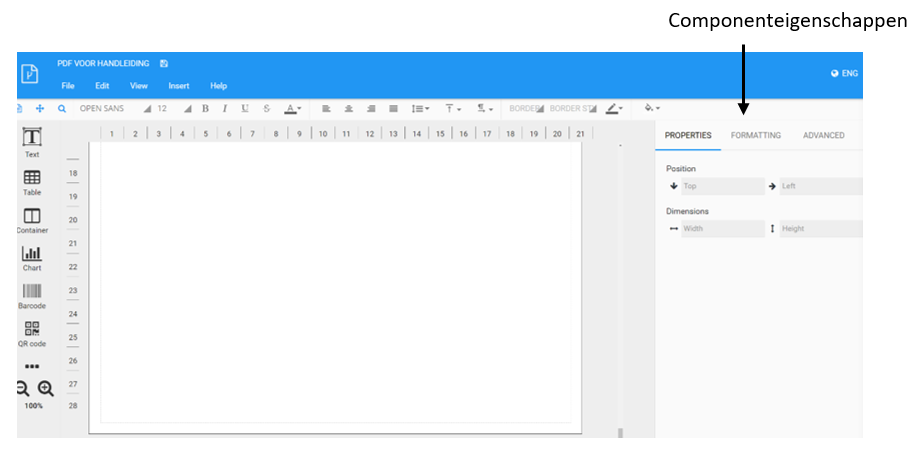914x456 pixels.
Task: Show more components with three dots
Action: pos(32,366)
